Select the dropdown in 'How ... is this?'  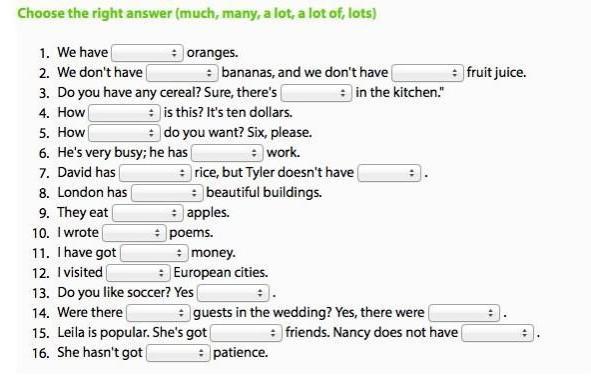click(124, 113)
